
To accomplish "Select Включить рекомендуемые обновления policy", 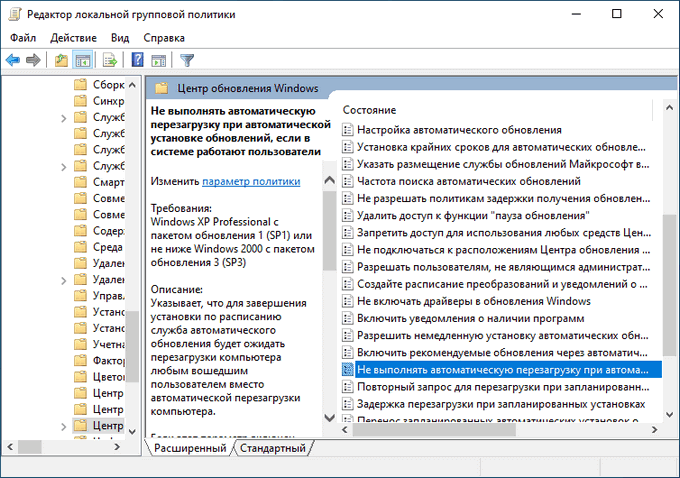I will (x=502, y=353).
